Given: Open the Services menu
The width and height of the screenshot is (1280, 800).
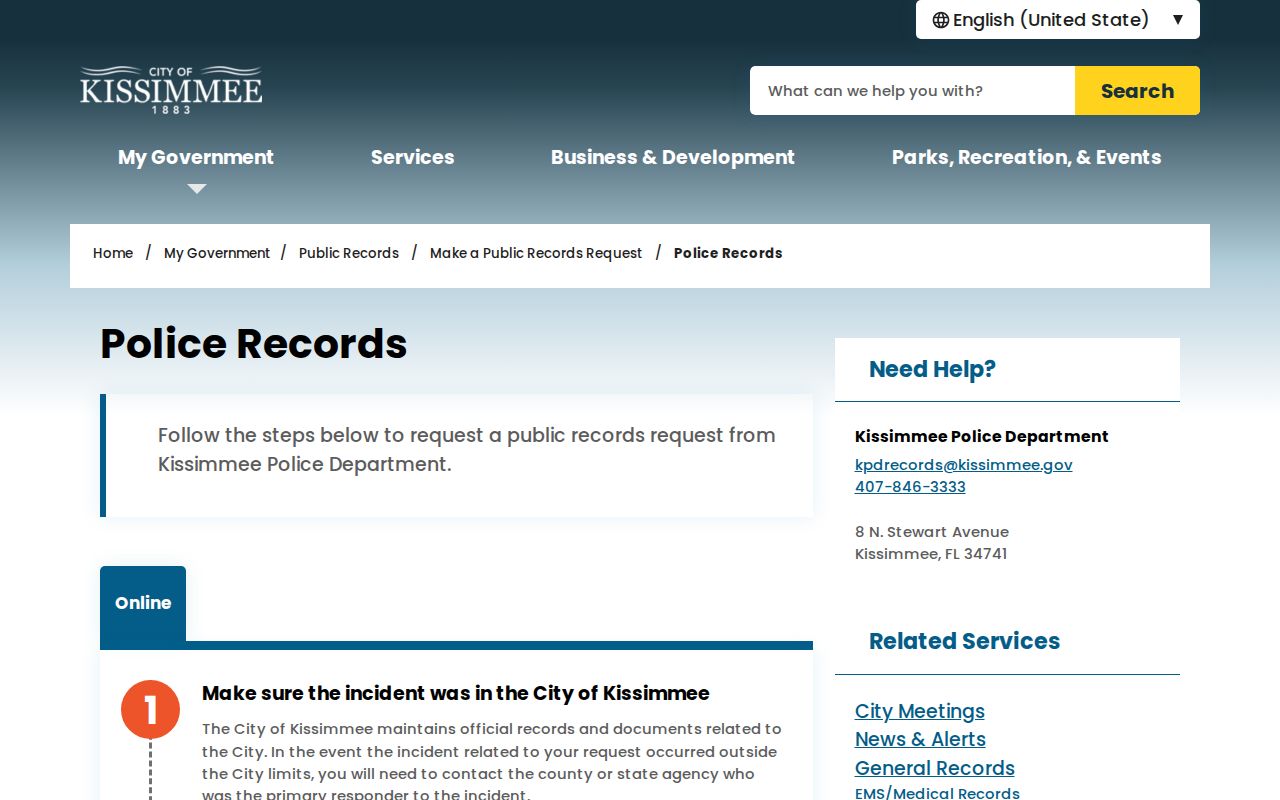Looking at the screenshot, I should 412,157.
